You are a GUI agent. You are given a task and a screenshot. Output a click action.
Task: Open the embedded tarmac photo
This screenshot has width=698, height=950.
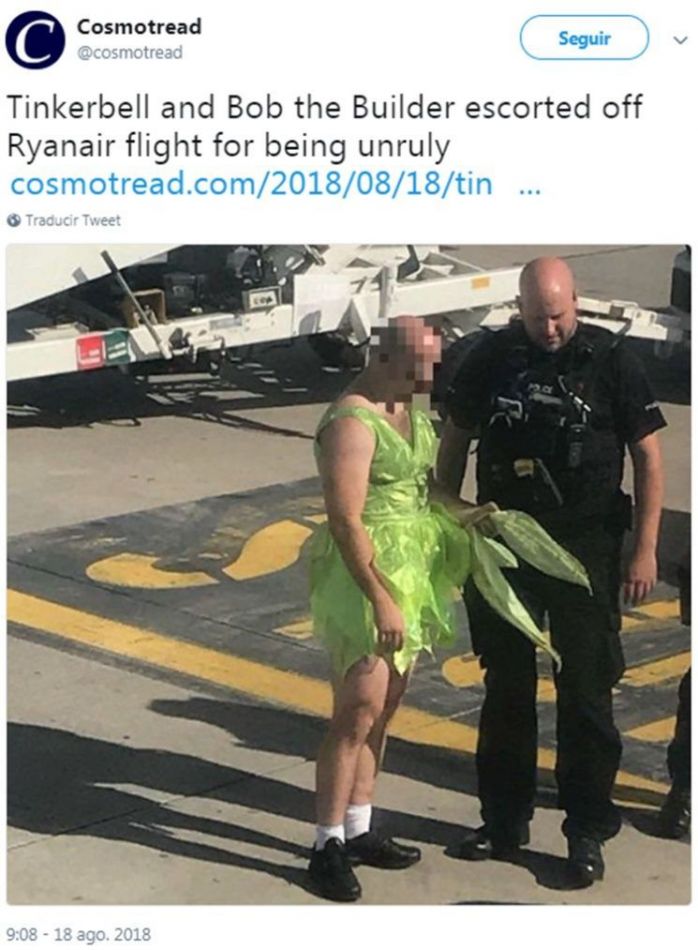tap(348, 574)
